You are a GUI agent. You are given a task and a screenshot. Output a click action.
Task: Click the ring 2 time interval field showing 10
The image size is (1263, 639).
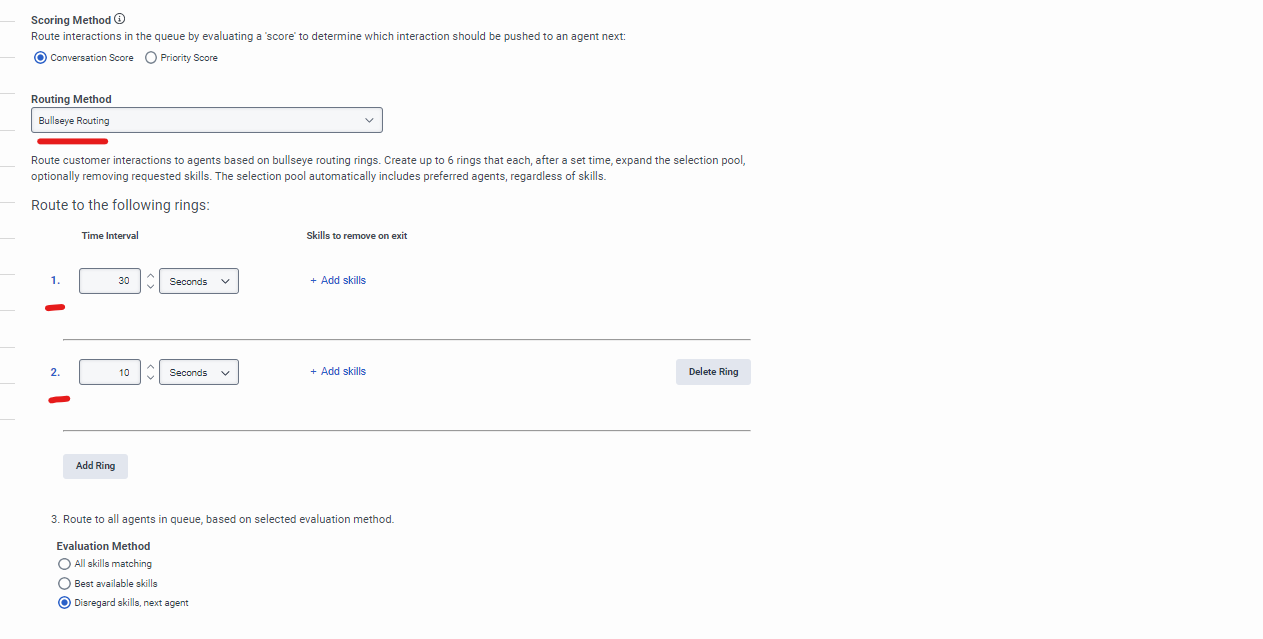coord(110,372)
